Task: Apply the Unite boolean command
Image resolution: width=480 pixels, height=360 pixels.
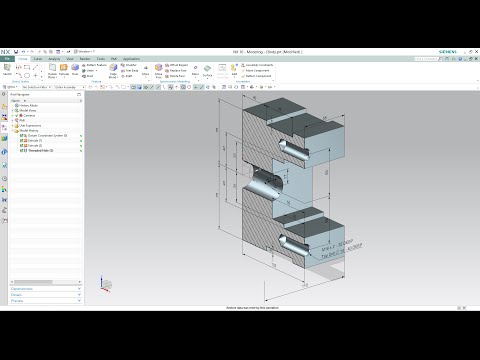Action: (x=90, y=70)
